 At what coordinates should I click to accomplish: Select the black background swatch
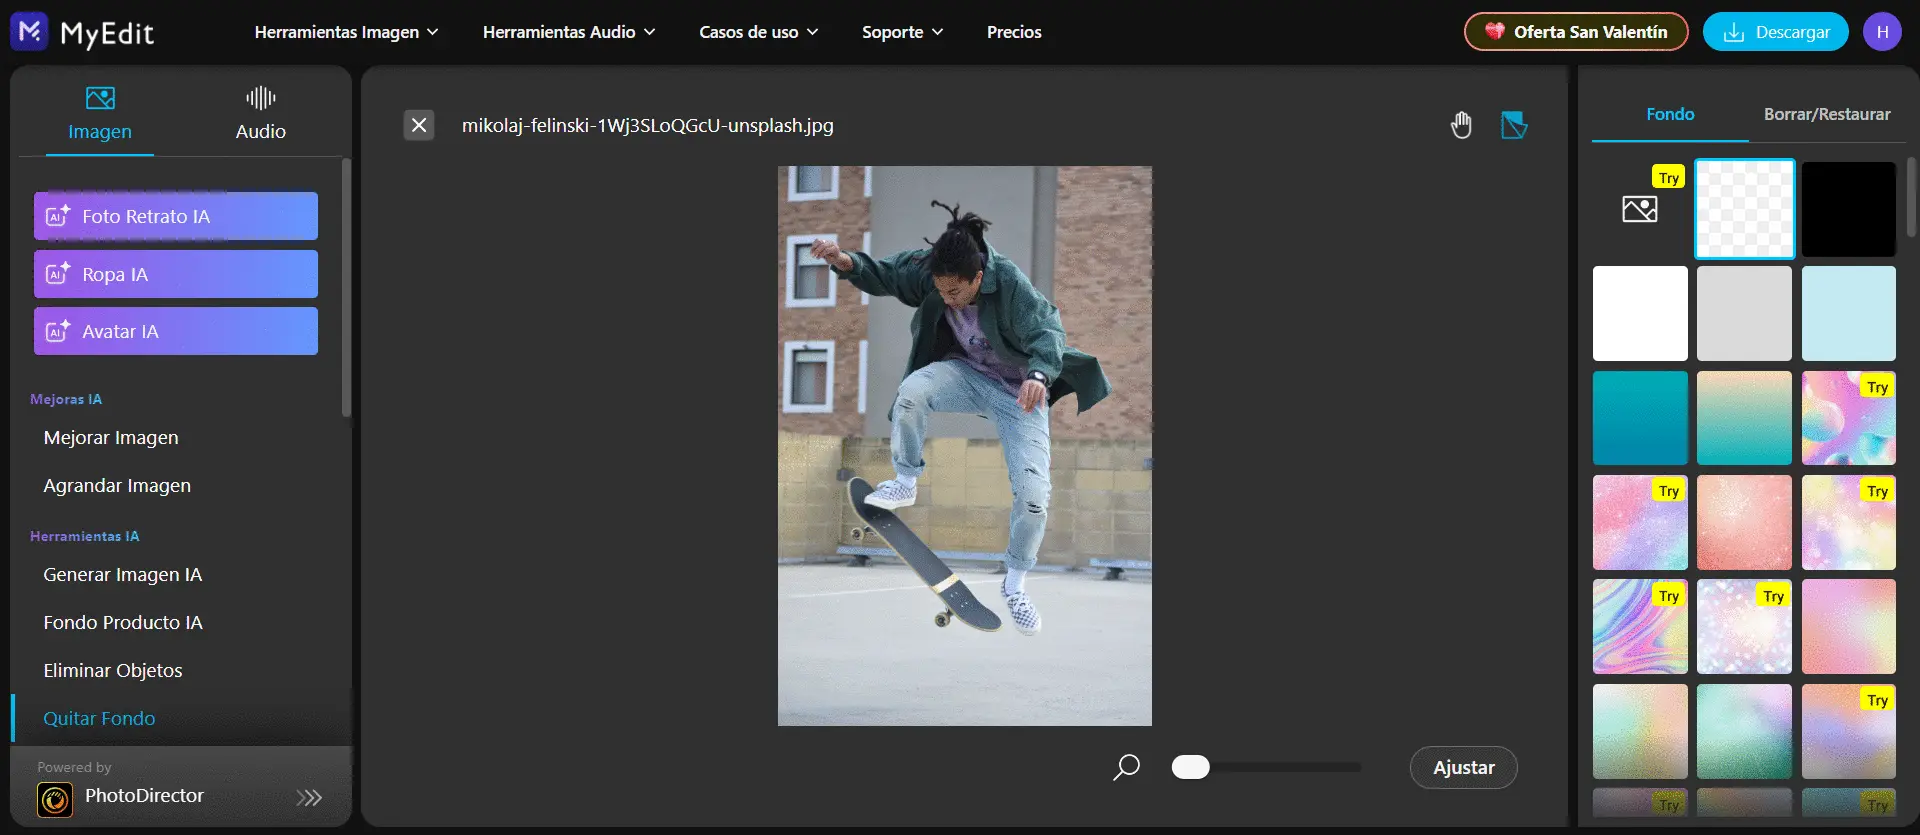(x=1849, y=209)
